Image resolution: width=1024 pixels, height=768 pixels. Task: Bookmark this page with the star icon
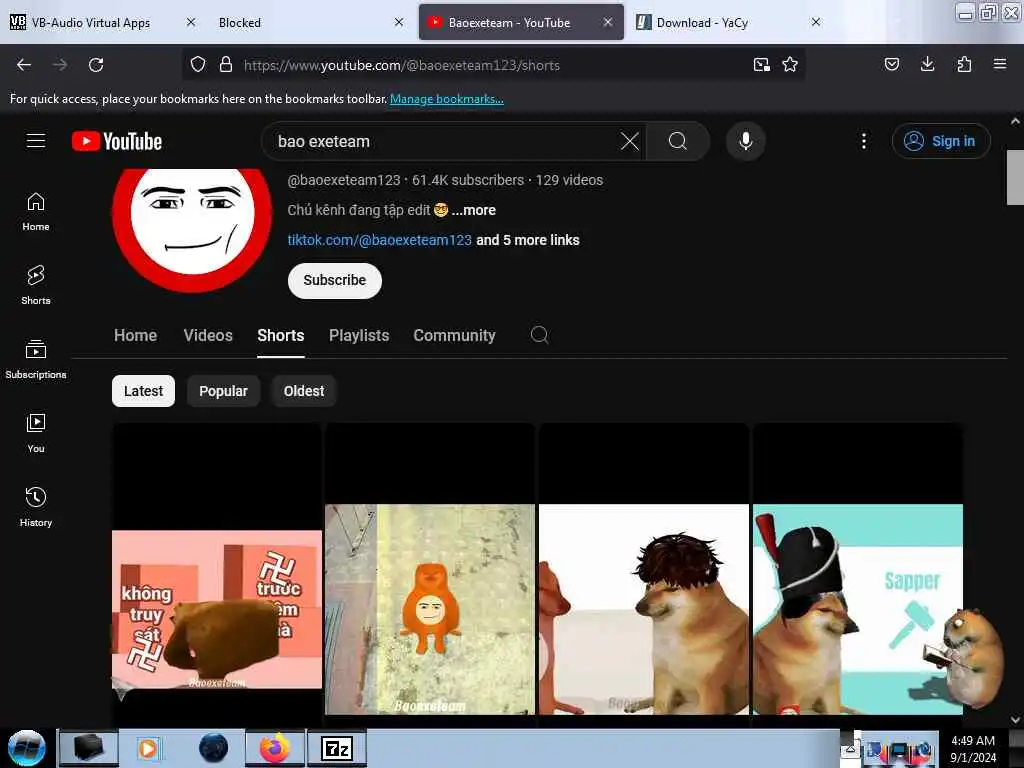pos(790,65)
